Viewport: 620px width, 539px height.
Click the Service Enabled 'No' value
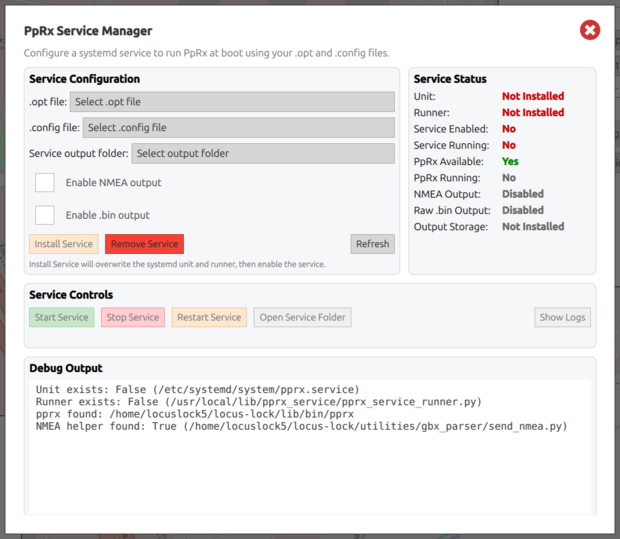[509, 129]
